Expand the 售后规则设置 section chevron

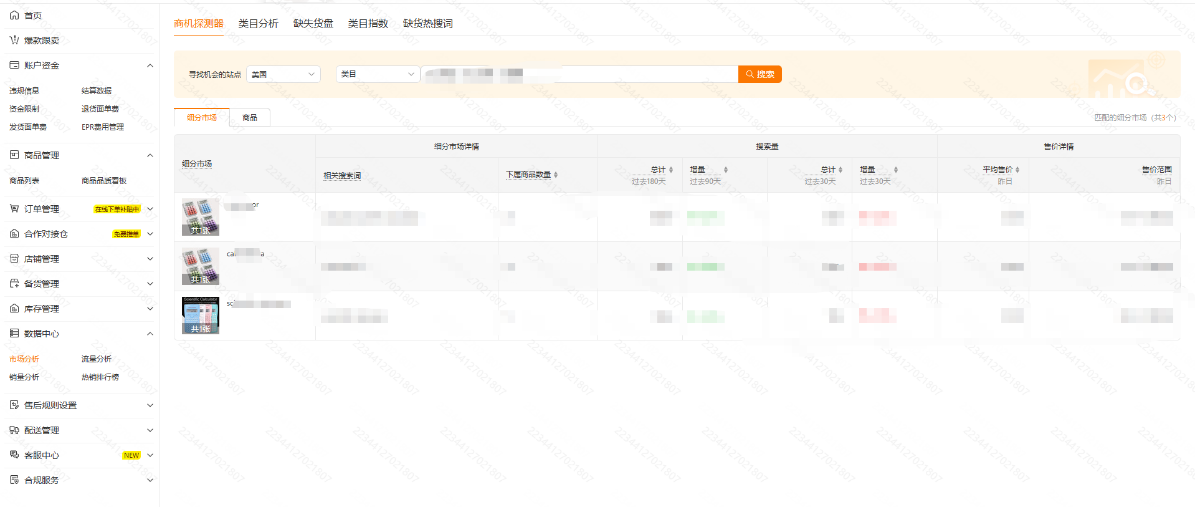pyautogui.click(x=150, y=405)
